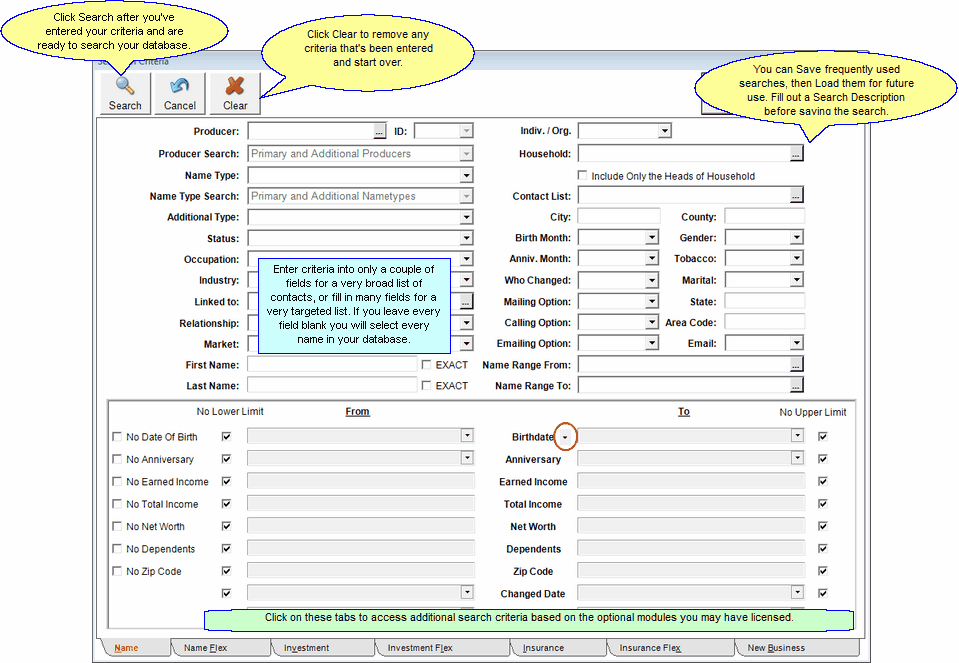This screenshot has width=959, height=663.
Task: Toggle EXACT matching for First Name
Action: [425, 364]
